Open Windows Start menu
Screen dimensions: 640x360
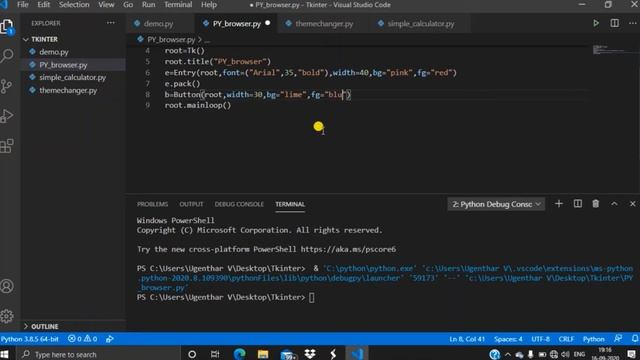pos(4,353)
